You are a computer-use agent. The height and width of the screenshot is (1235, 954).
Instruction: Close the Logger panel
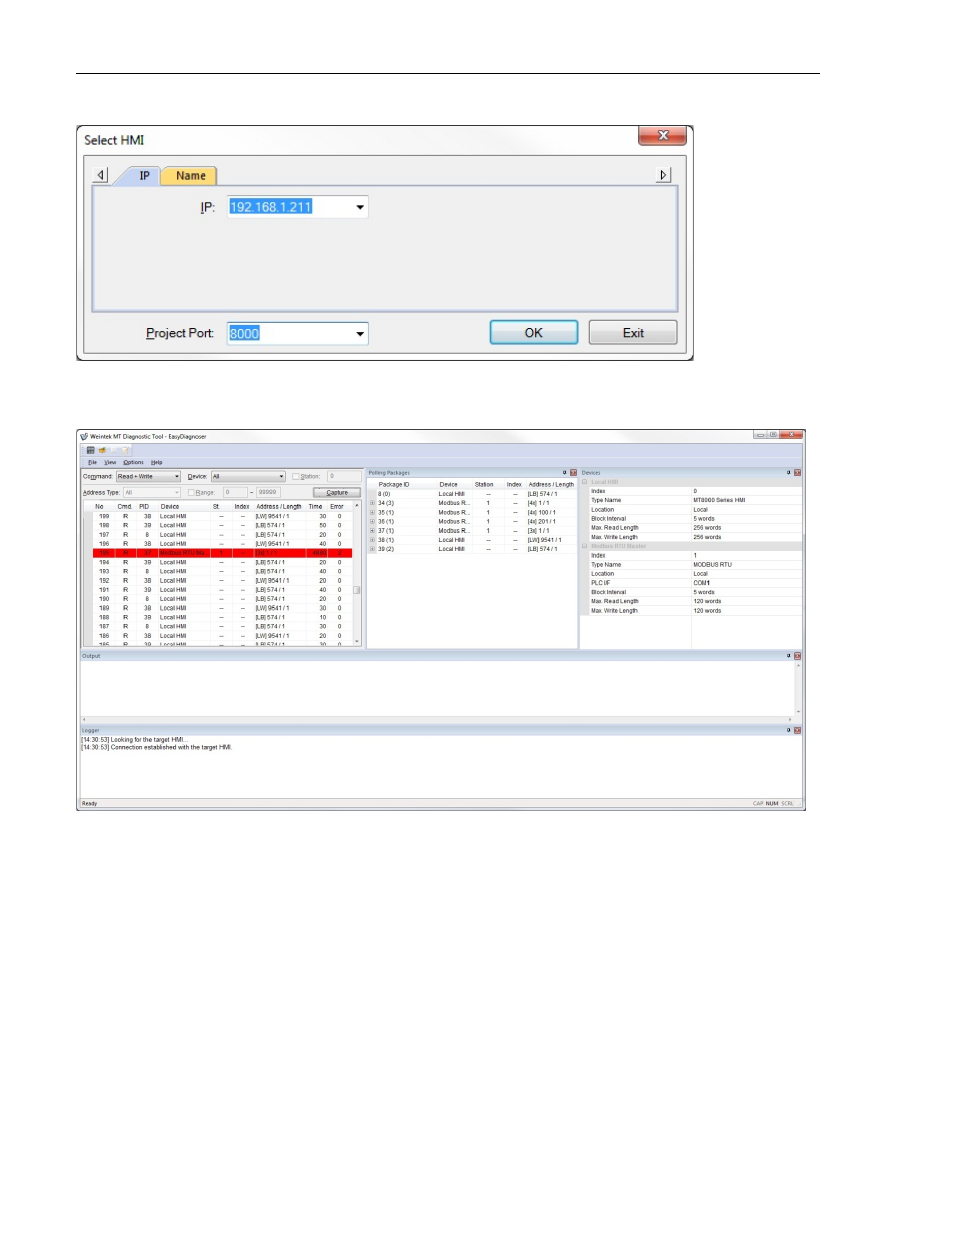coord(798,730)
